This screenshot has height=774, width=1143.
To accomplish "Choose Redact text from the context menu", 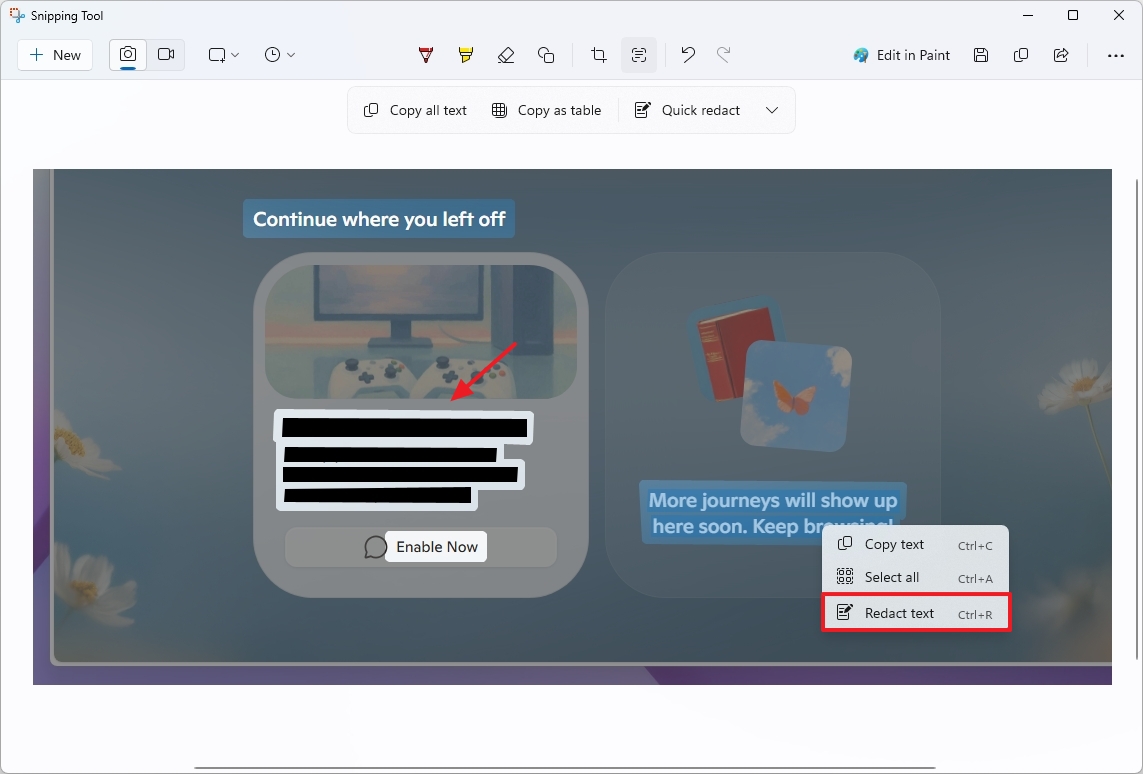I will pyautogui.click(x=897, y=612).
